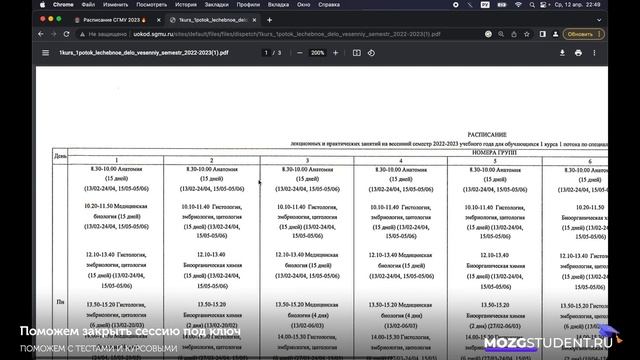
Task: Open the Chrome profile avatar
Action: tap(556, 34)
